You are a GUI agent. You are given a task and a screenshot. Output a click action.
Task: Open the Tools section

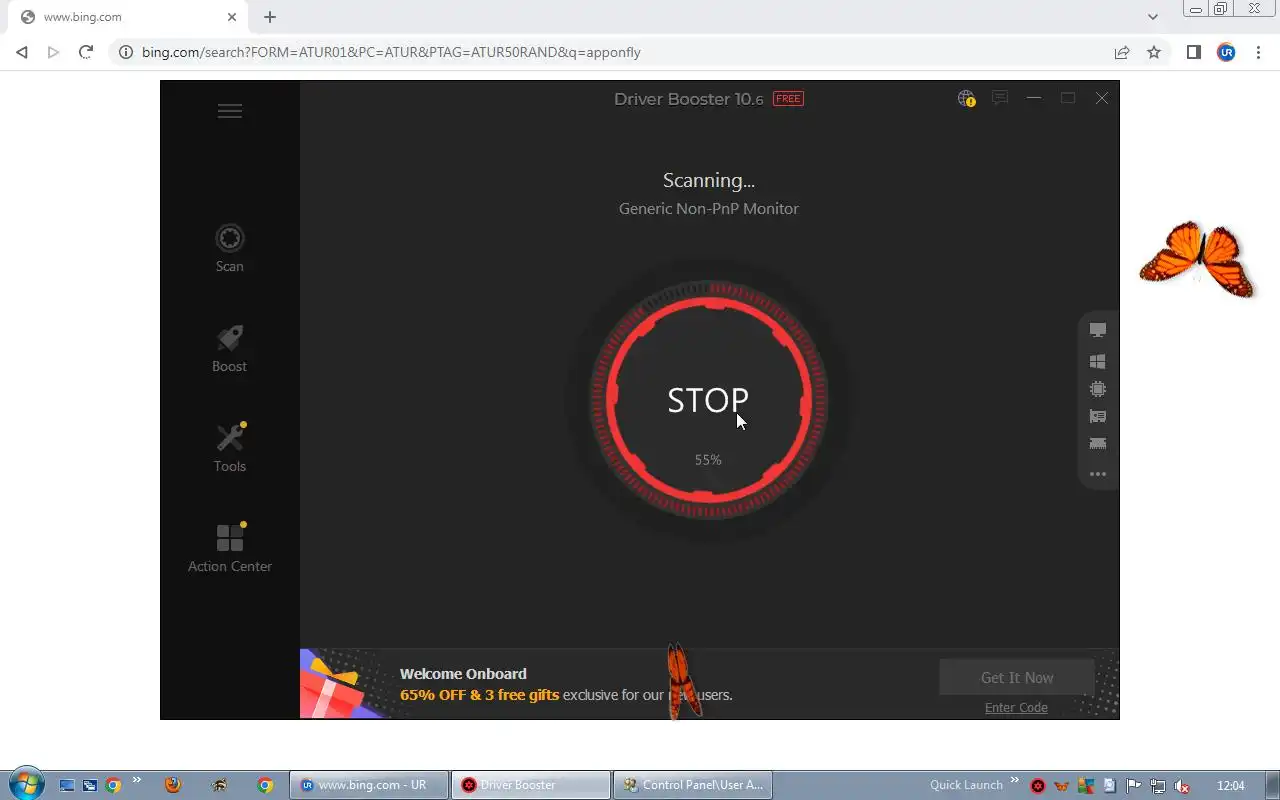(230, 448)
